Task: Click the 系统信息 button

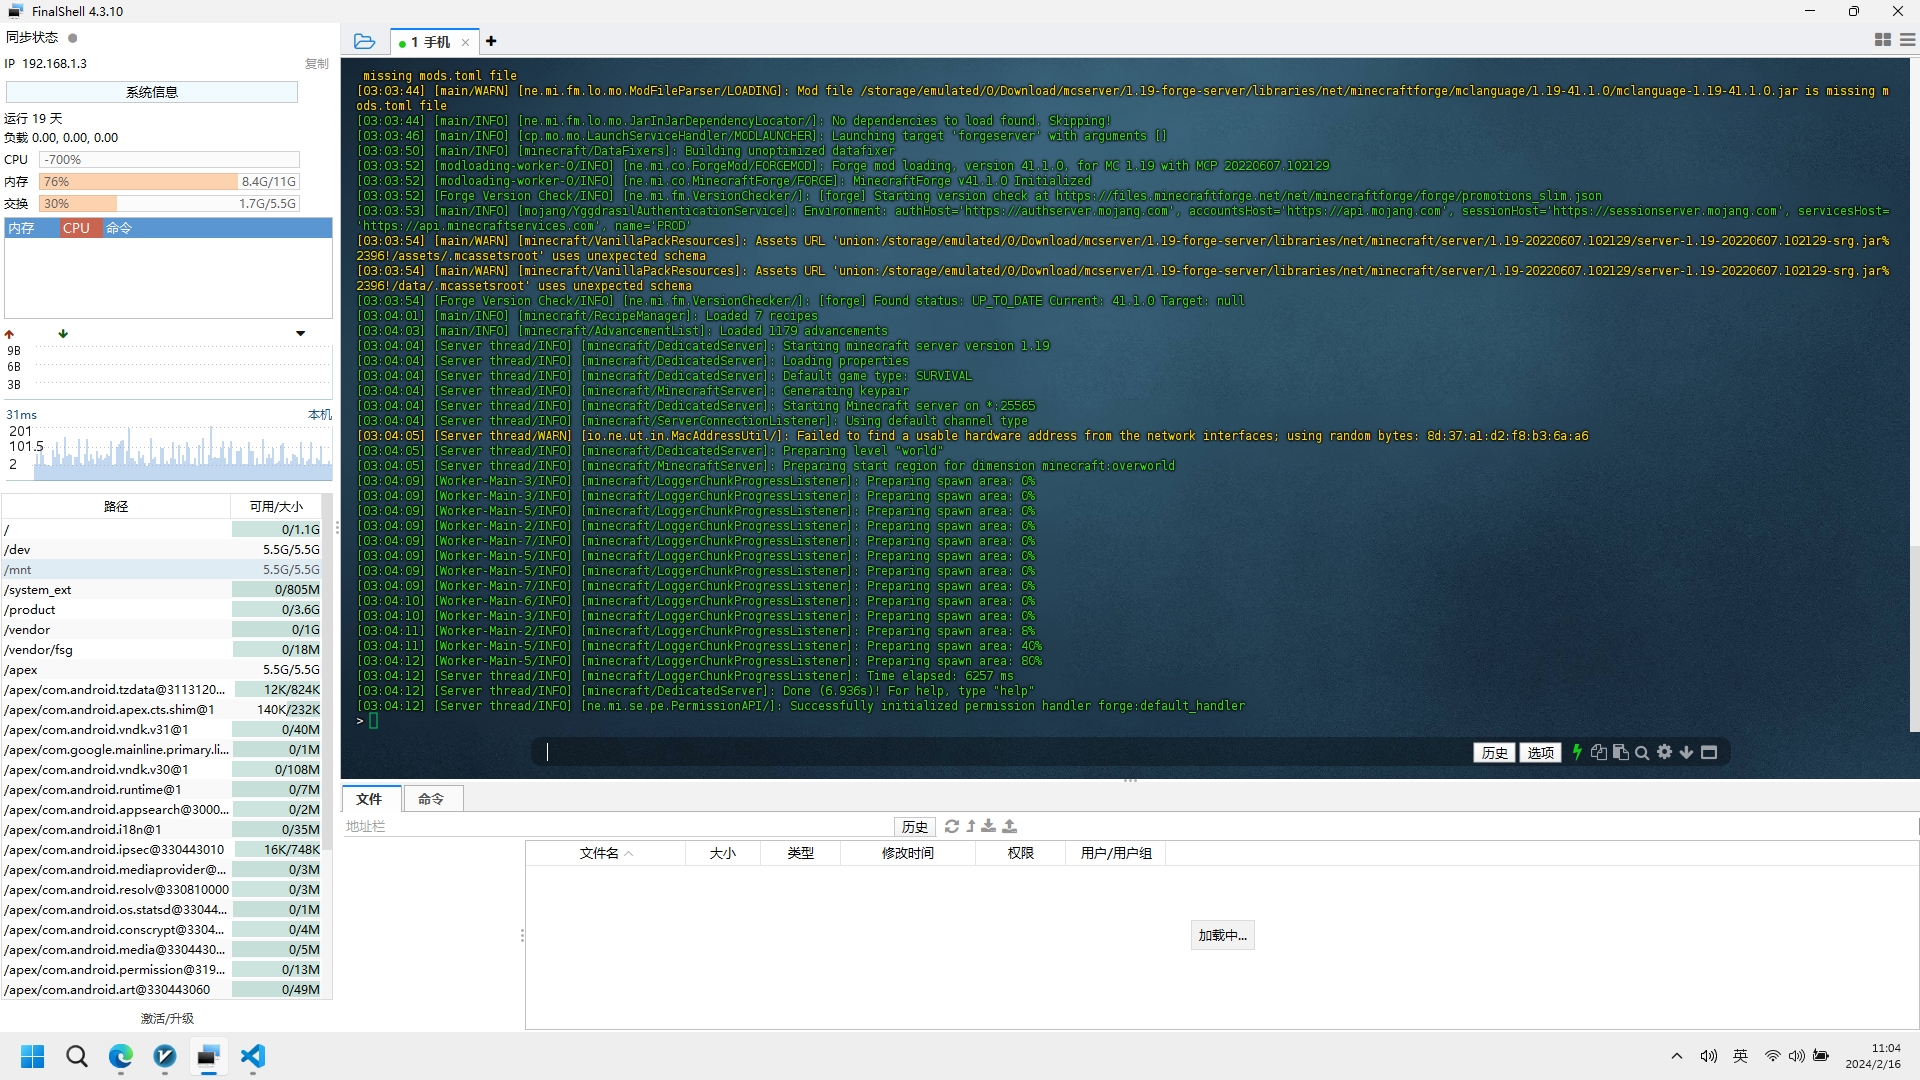Action: (x=152, y=92)
